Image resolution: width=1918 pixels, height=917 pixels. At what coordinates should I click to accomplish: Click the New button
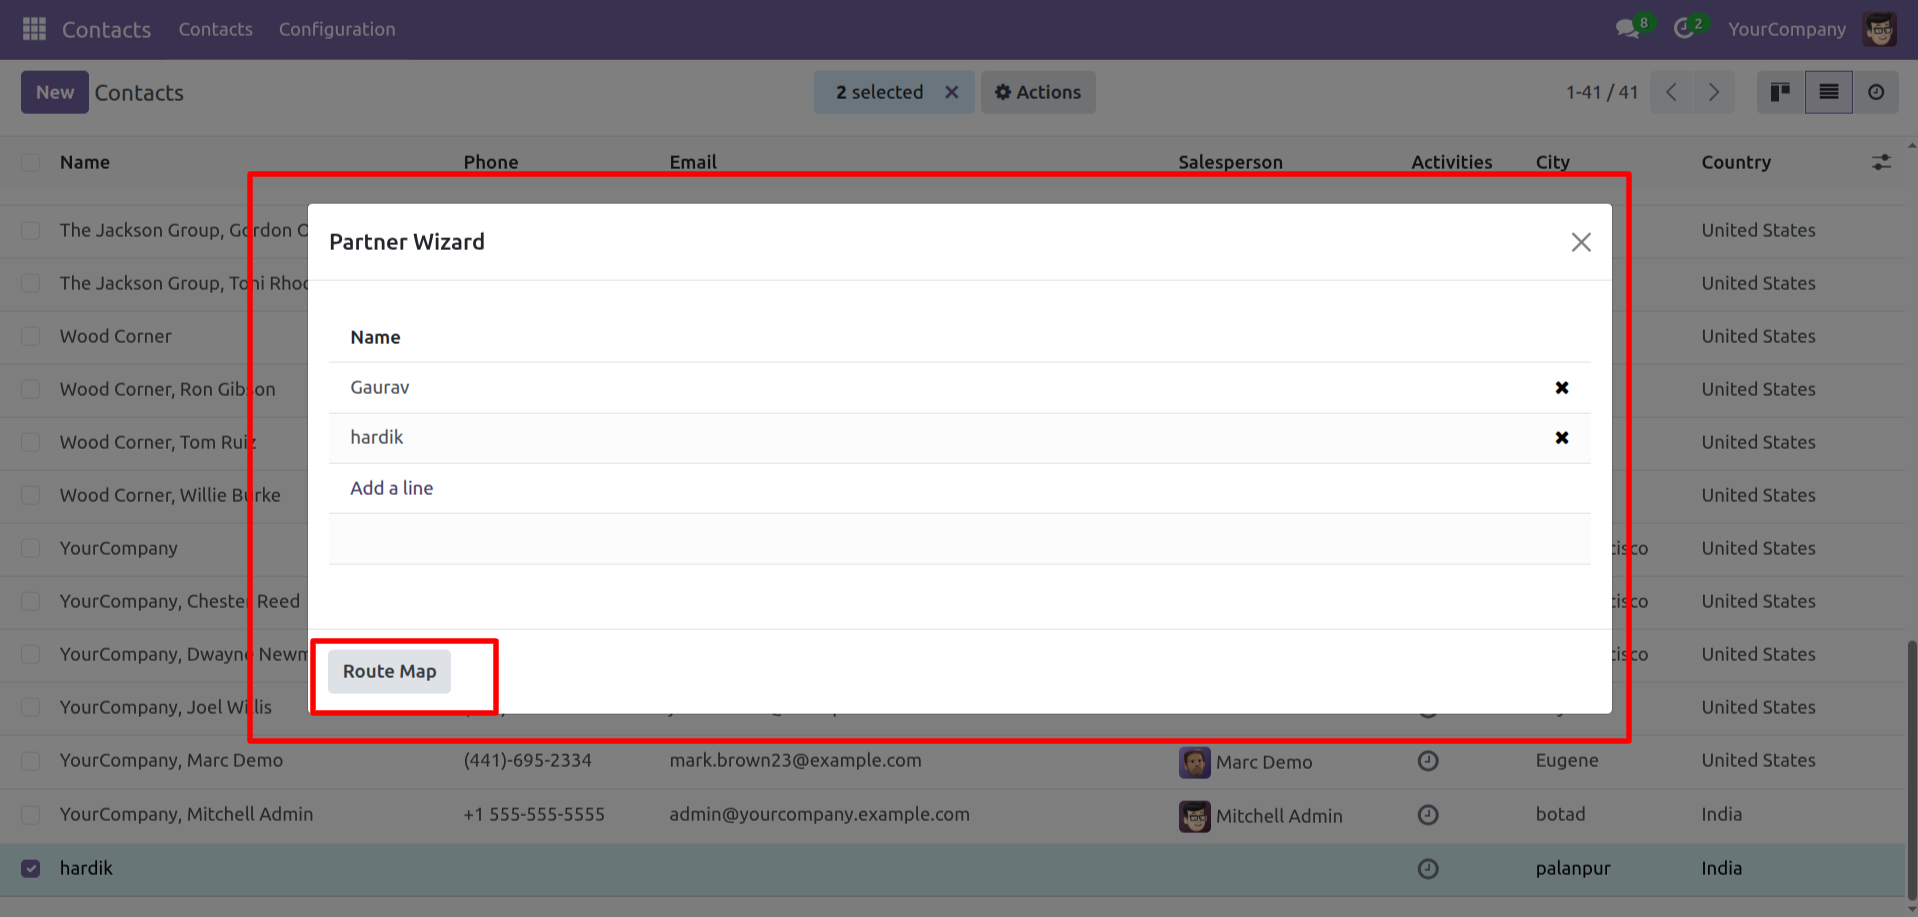click(55, 92)
